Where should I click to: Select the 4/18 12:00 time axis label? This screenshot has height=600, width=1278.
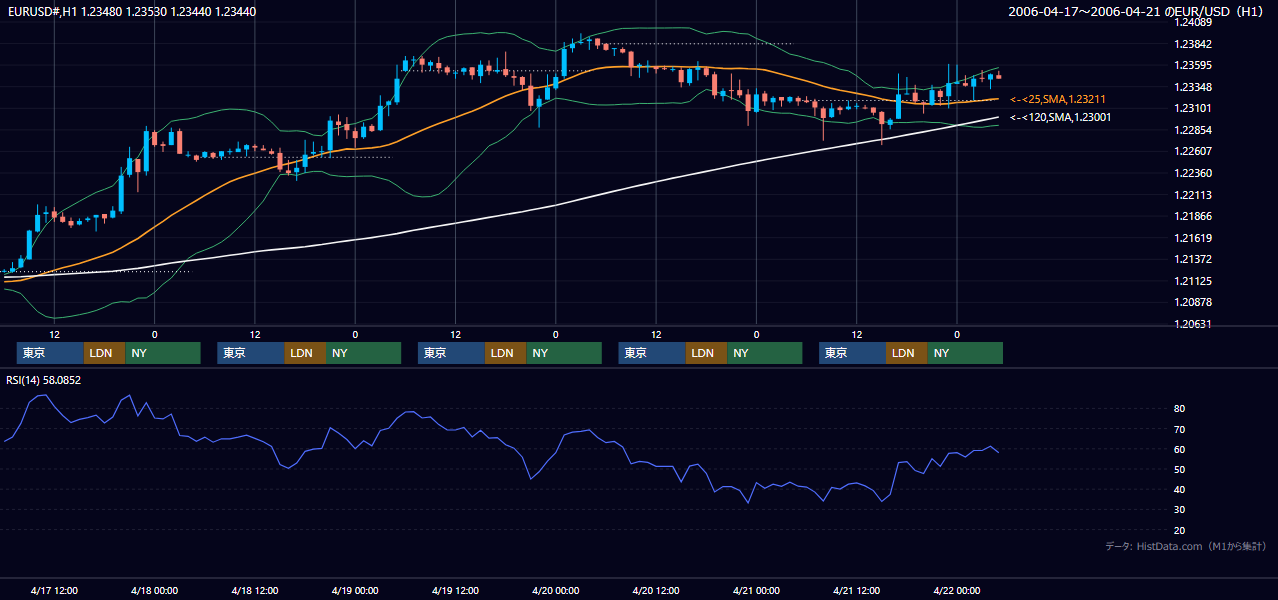point(255,591)
